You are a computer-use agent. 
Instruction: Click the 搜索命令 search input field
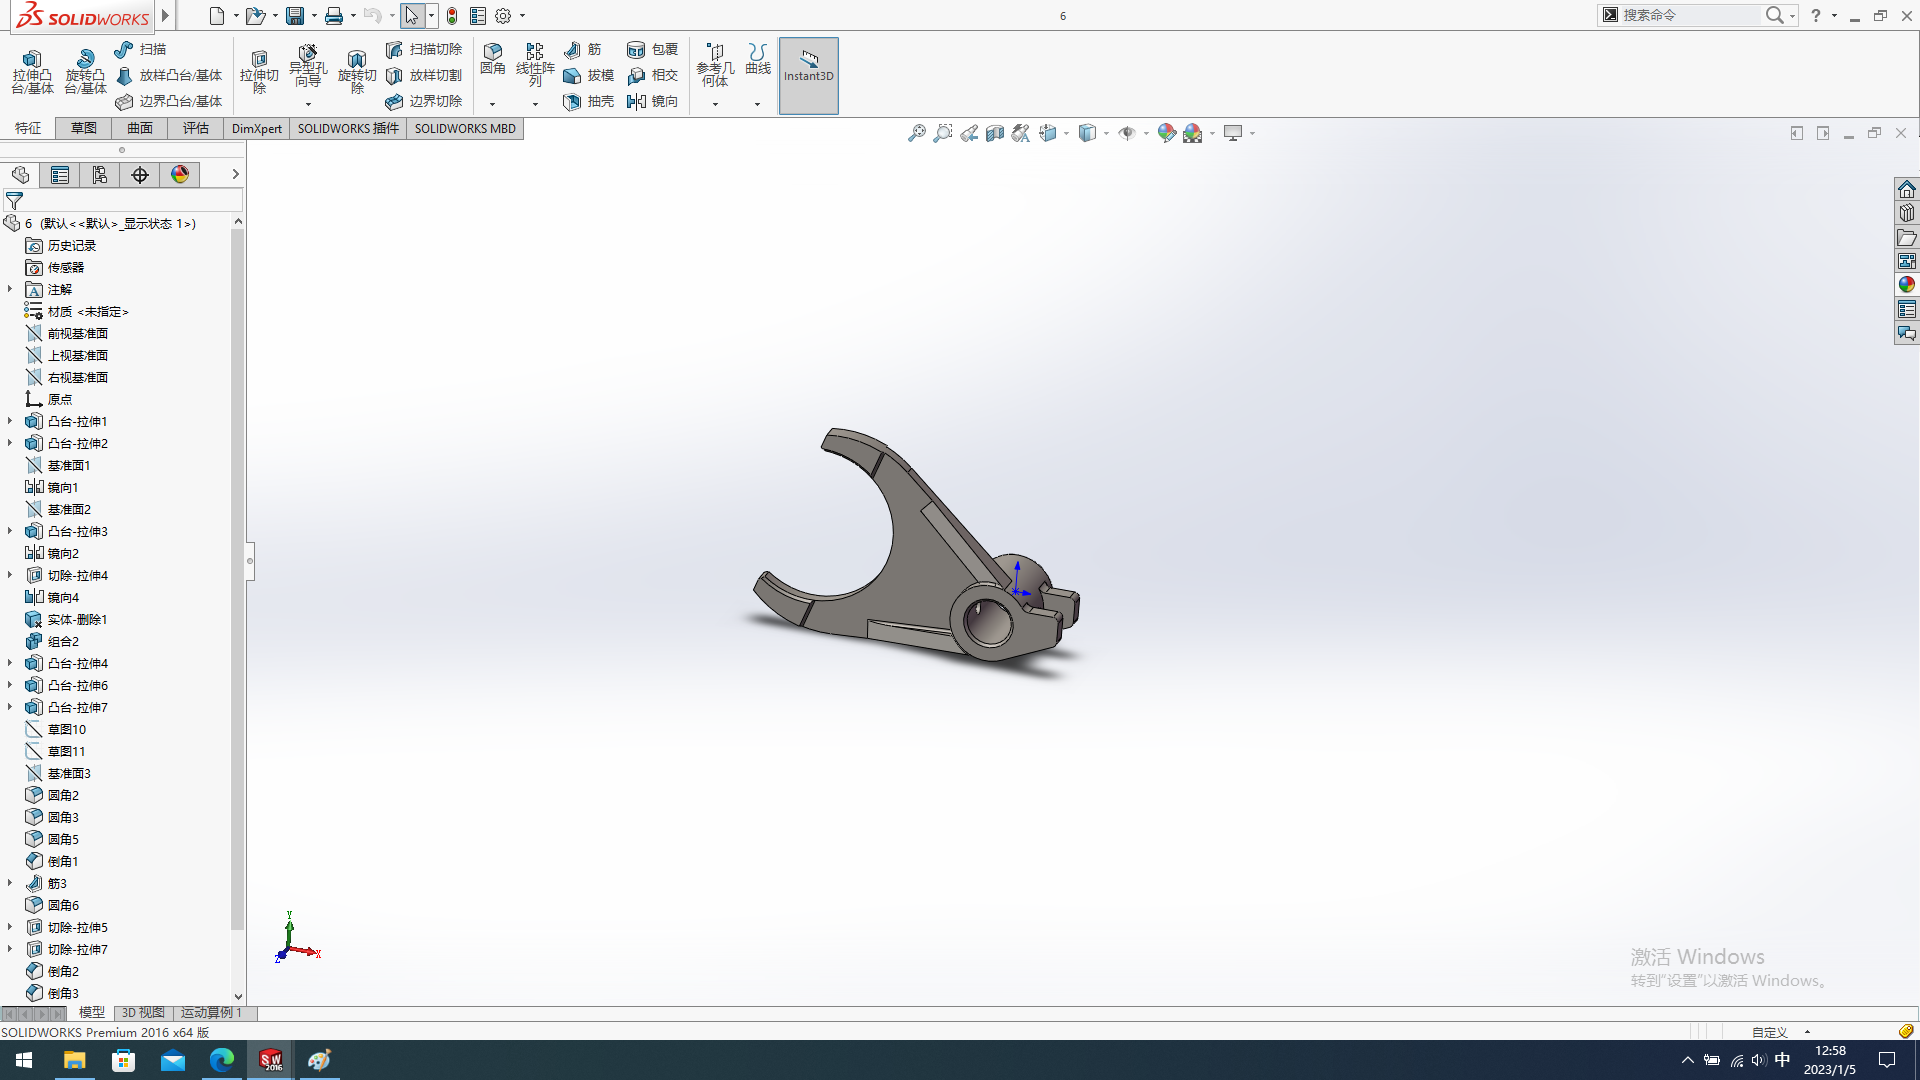click(1688, 15)
